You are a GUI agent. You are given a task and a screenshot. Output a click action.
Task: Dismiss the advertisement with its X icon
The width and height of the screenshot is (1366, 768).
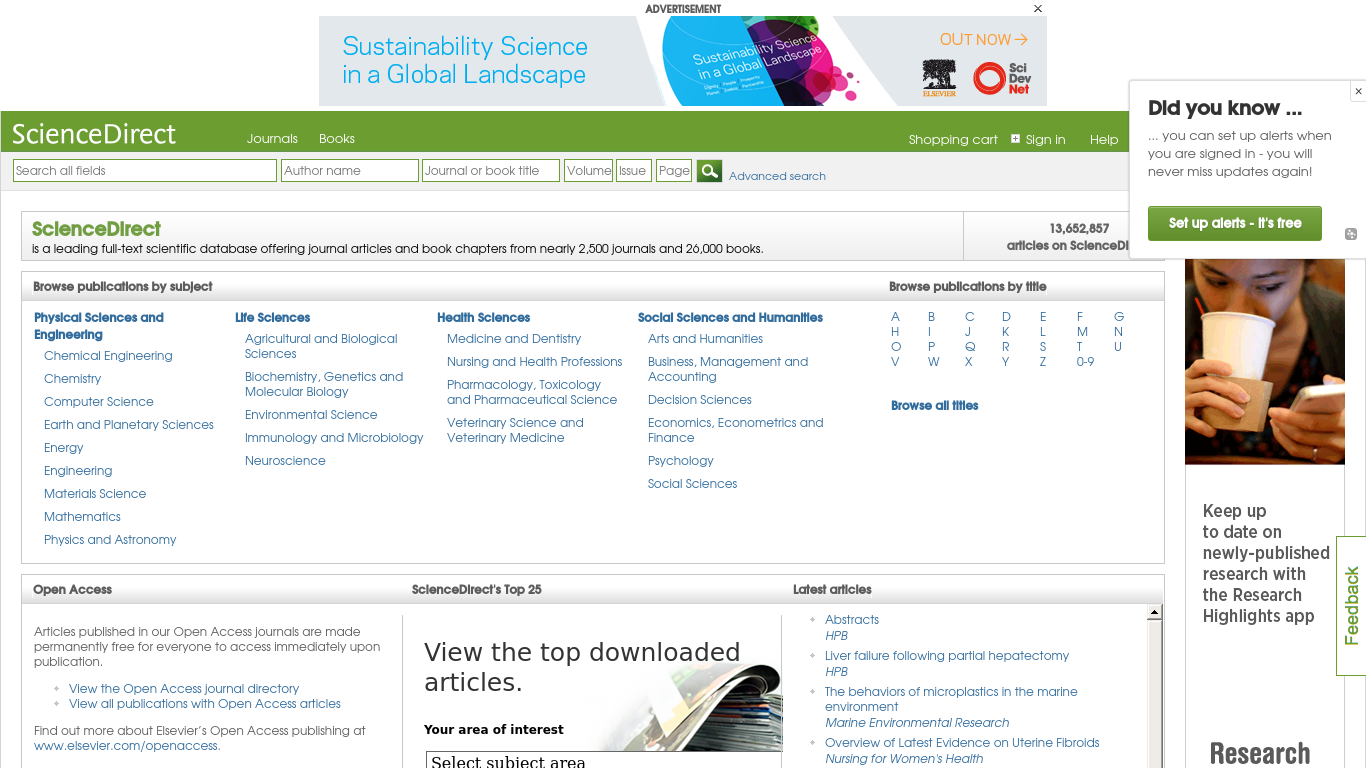pos(1037,8)
